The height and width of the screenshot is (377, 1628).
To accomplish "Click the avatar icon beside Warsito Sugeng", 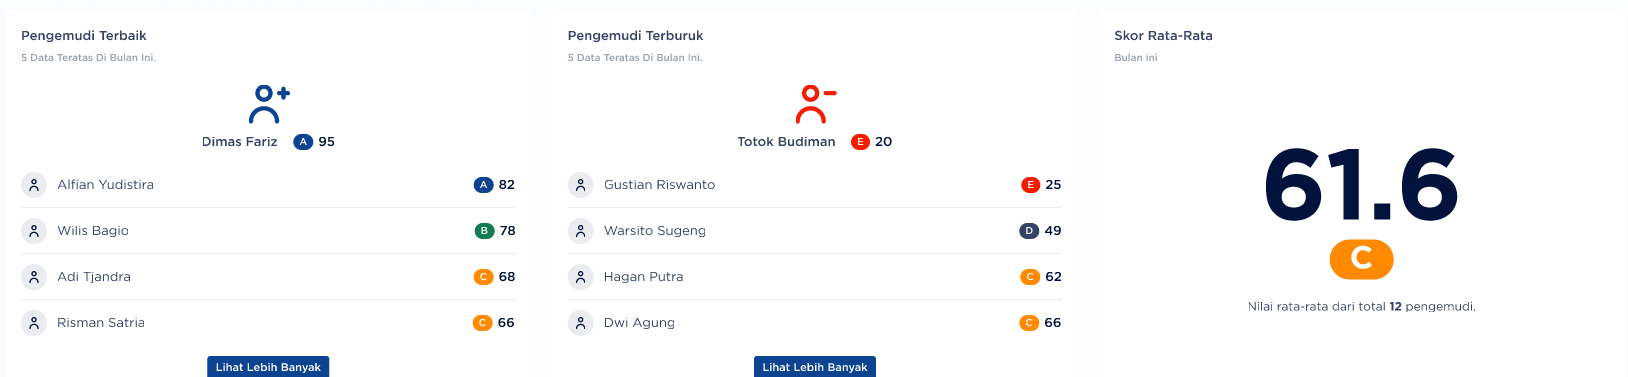I will point(581,231).
